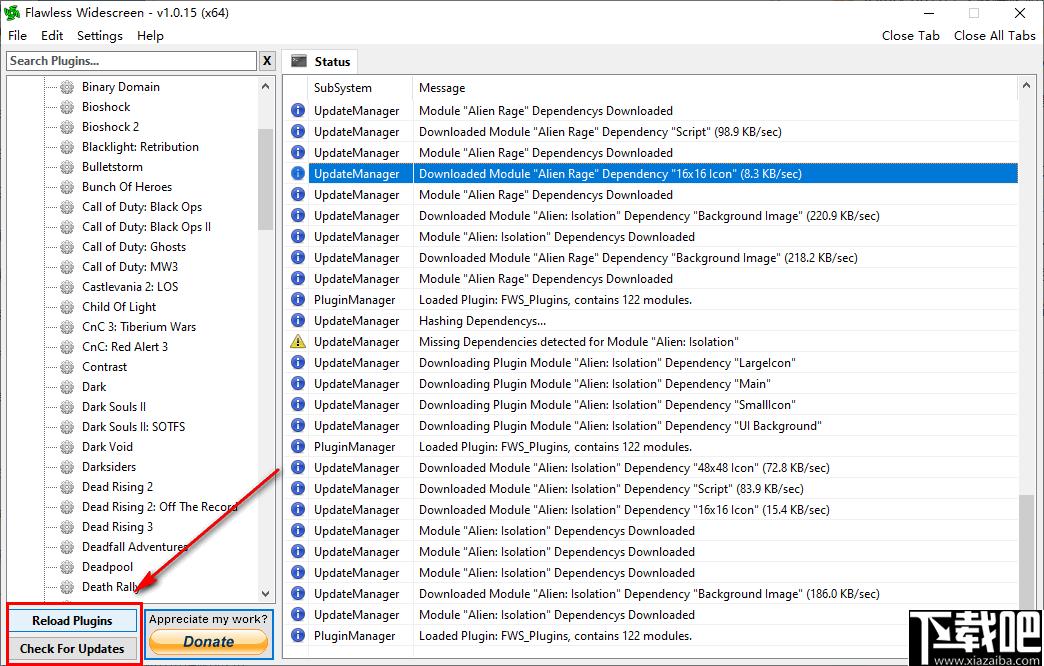Click the gear icon next to Bioshock 2

pos(67,127)
